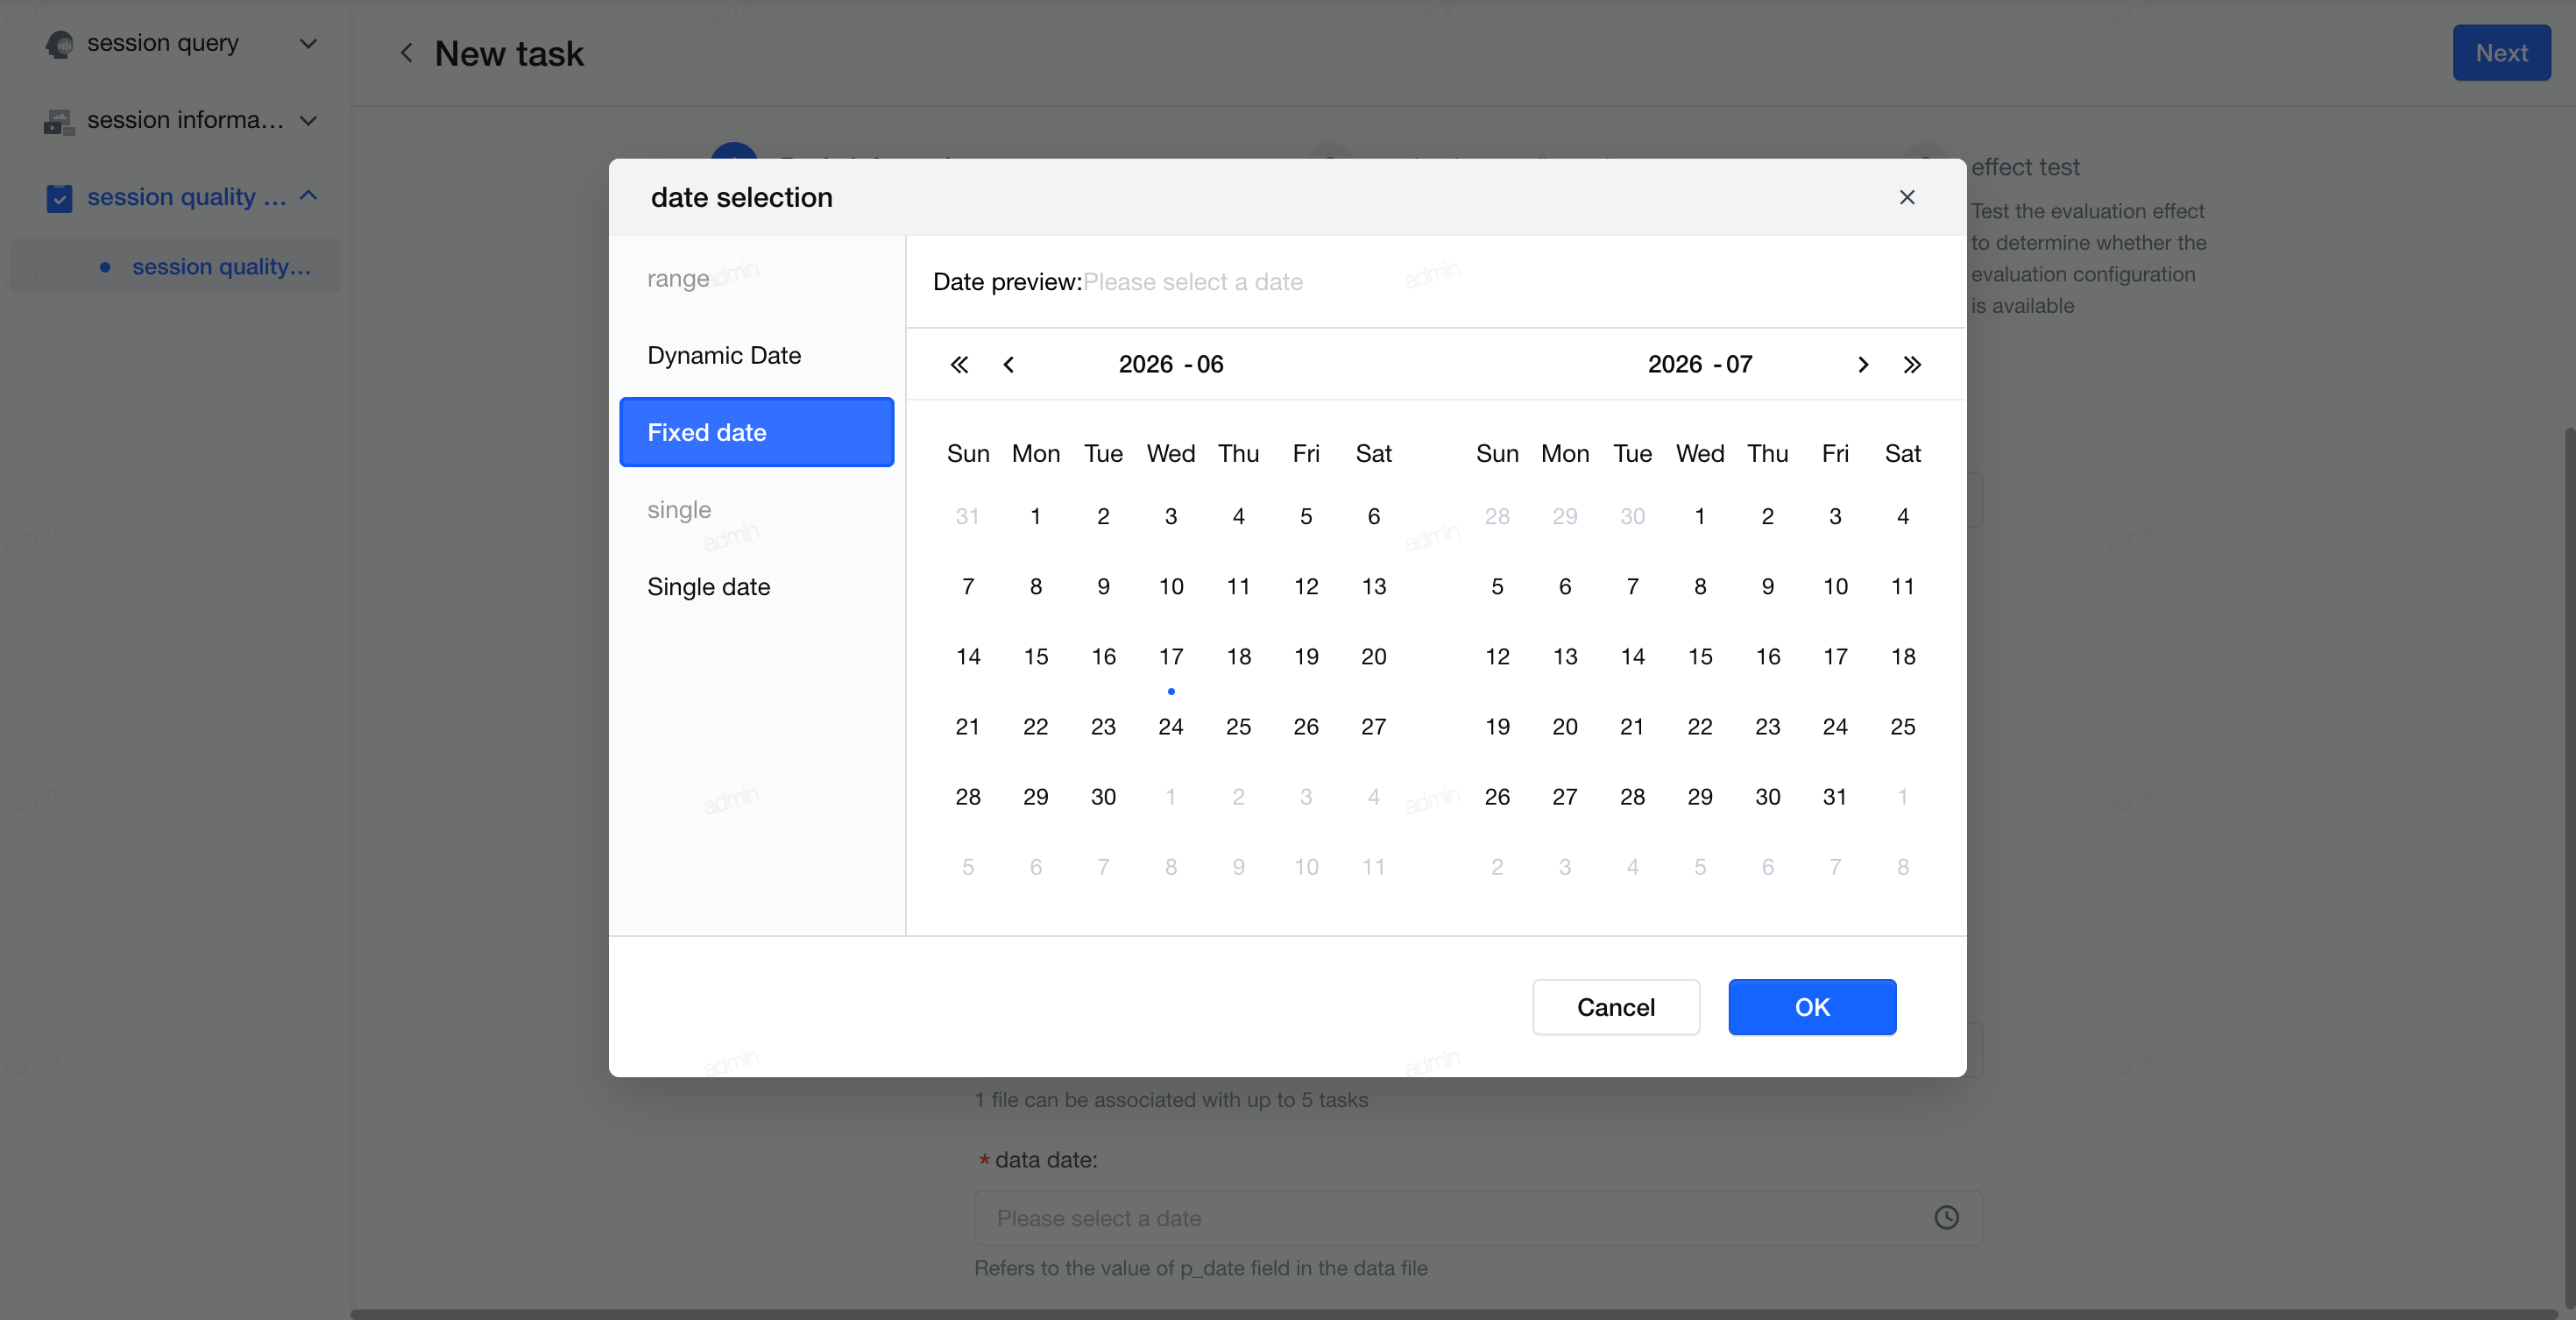Screen dimensions: 2576x1320
Task: Click the session information sidebar icon
Action: [x=60, y=121]
